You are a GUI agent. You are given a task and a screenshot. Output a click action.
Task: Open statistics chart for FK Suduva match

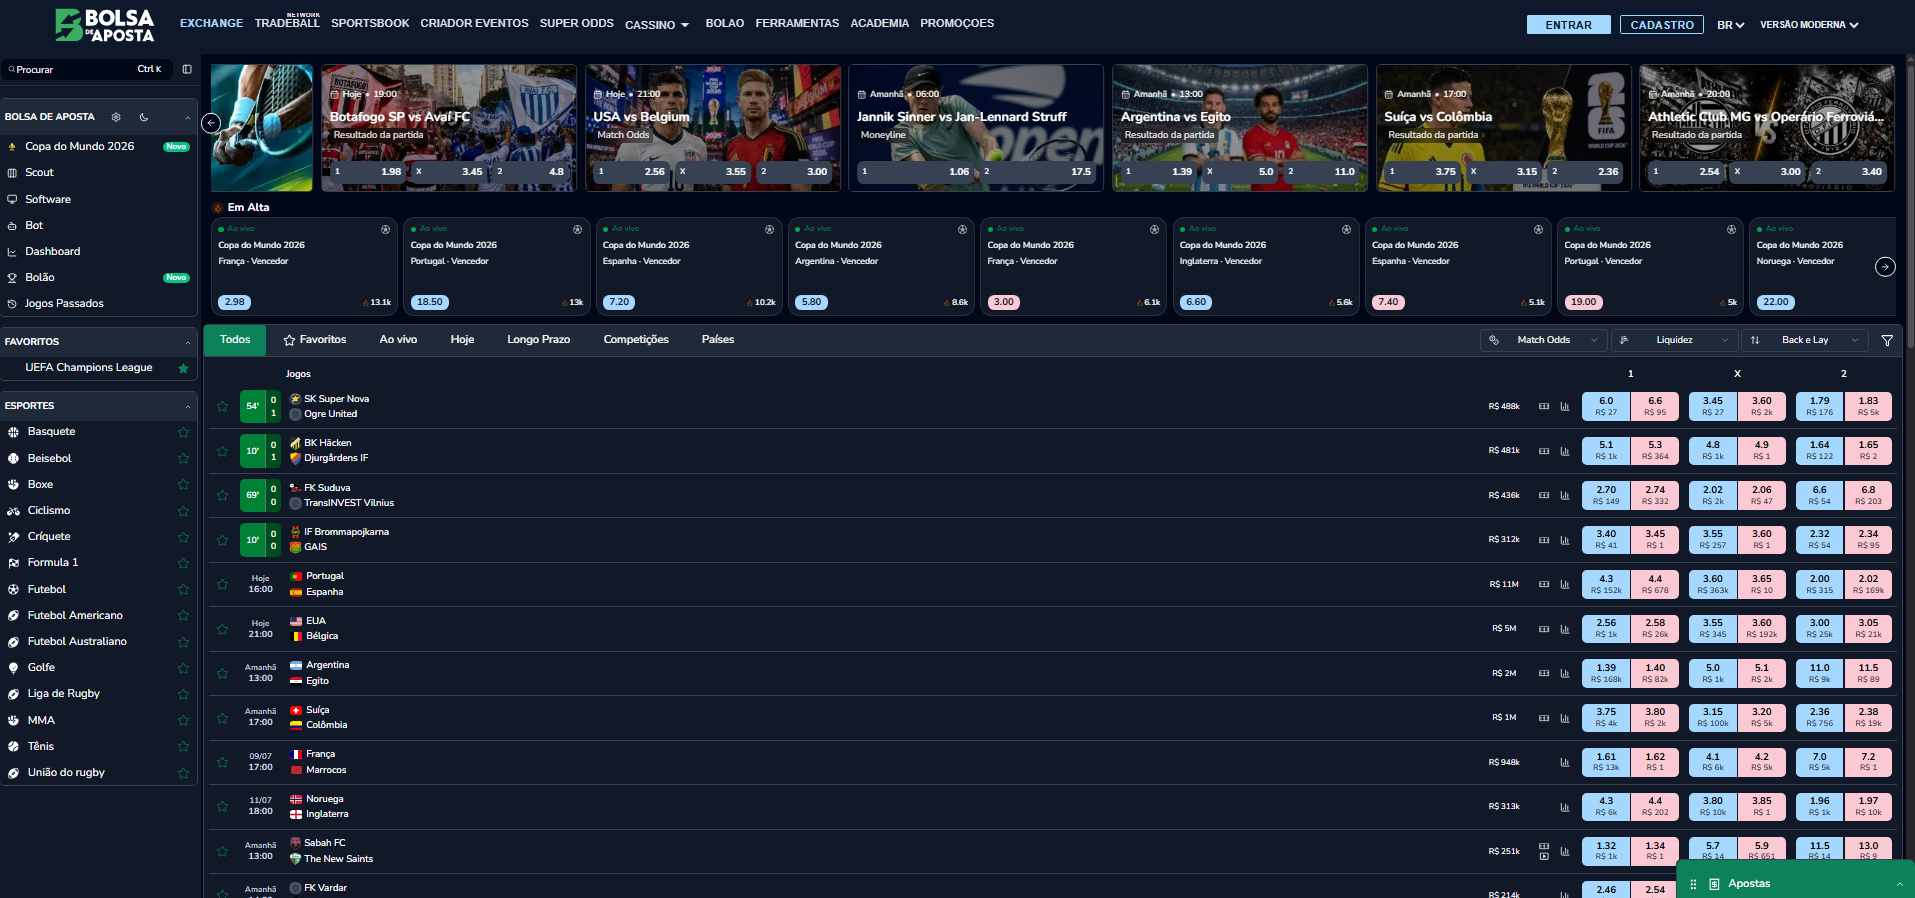1564,495
